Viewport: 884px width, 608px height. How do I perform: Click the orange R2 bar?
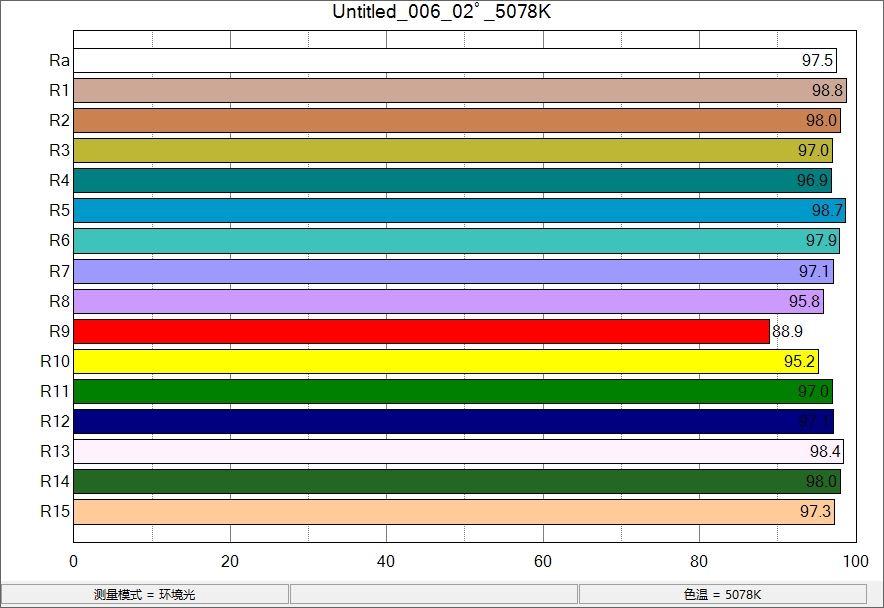point(457,120)
